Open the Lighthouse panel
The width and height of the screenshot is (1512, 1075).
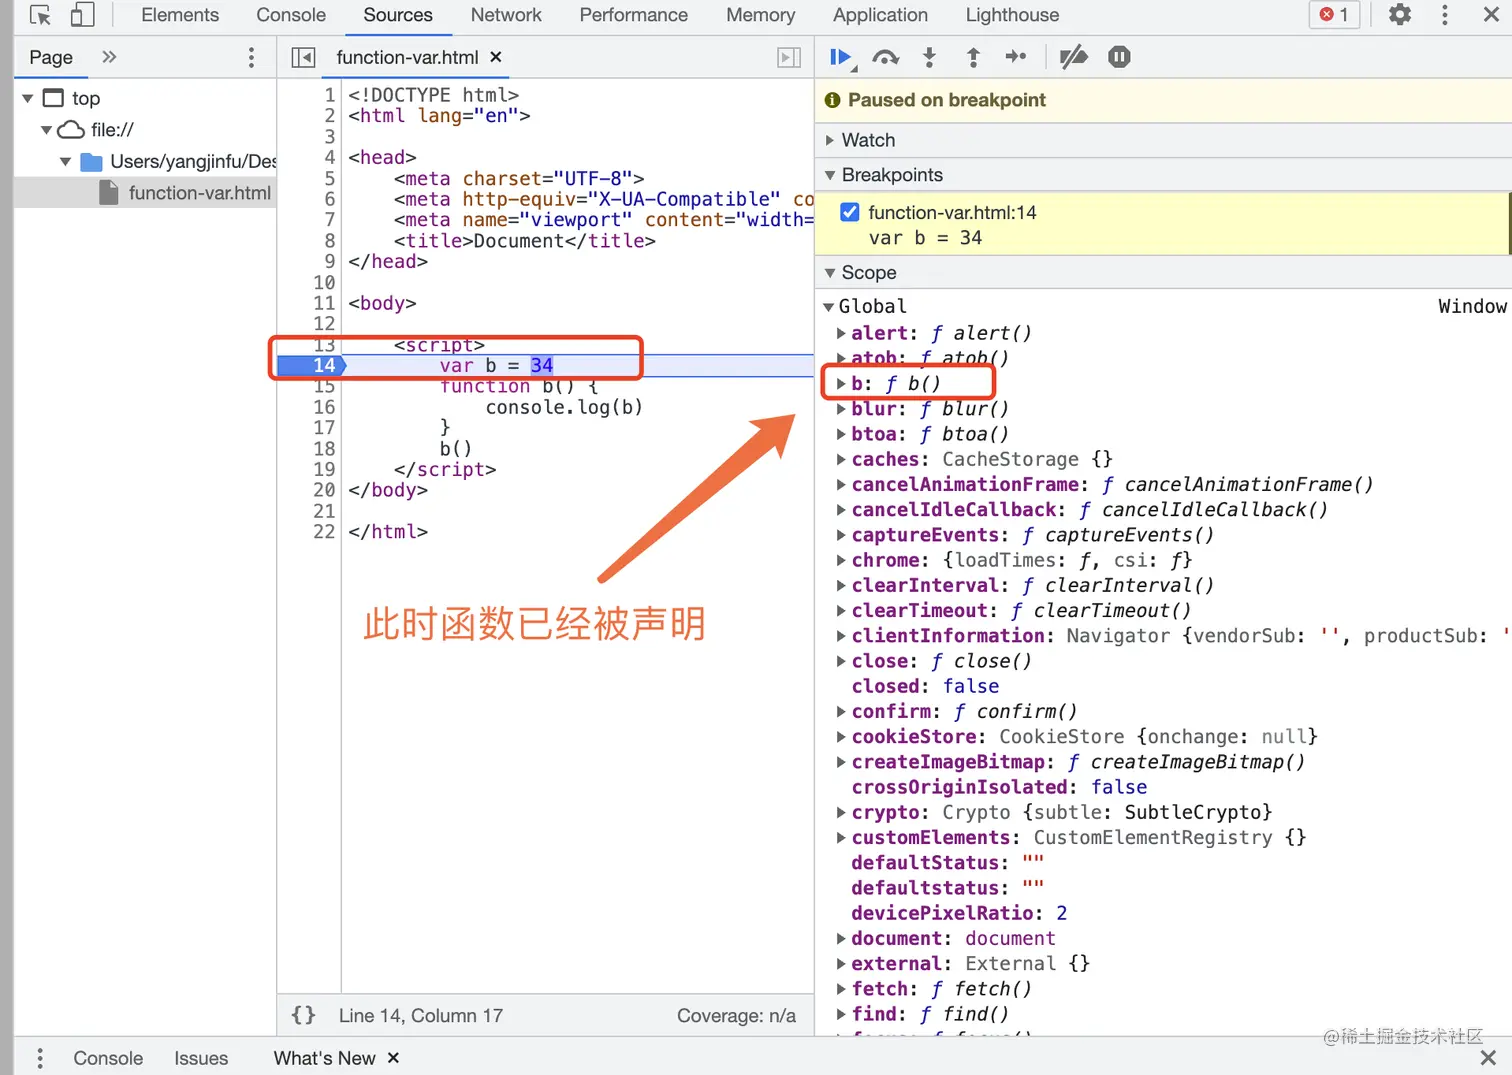(x=1012, y=15)
